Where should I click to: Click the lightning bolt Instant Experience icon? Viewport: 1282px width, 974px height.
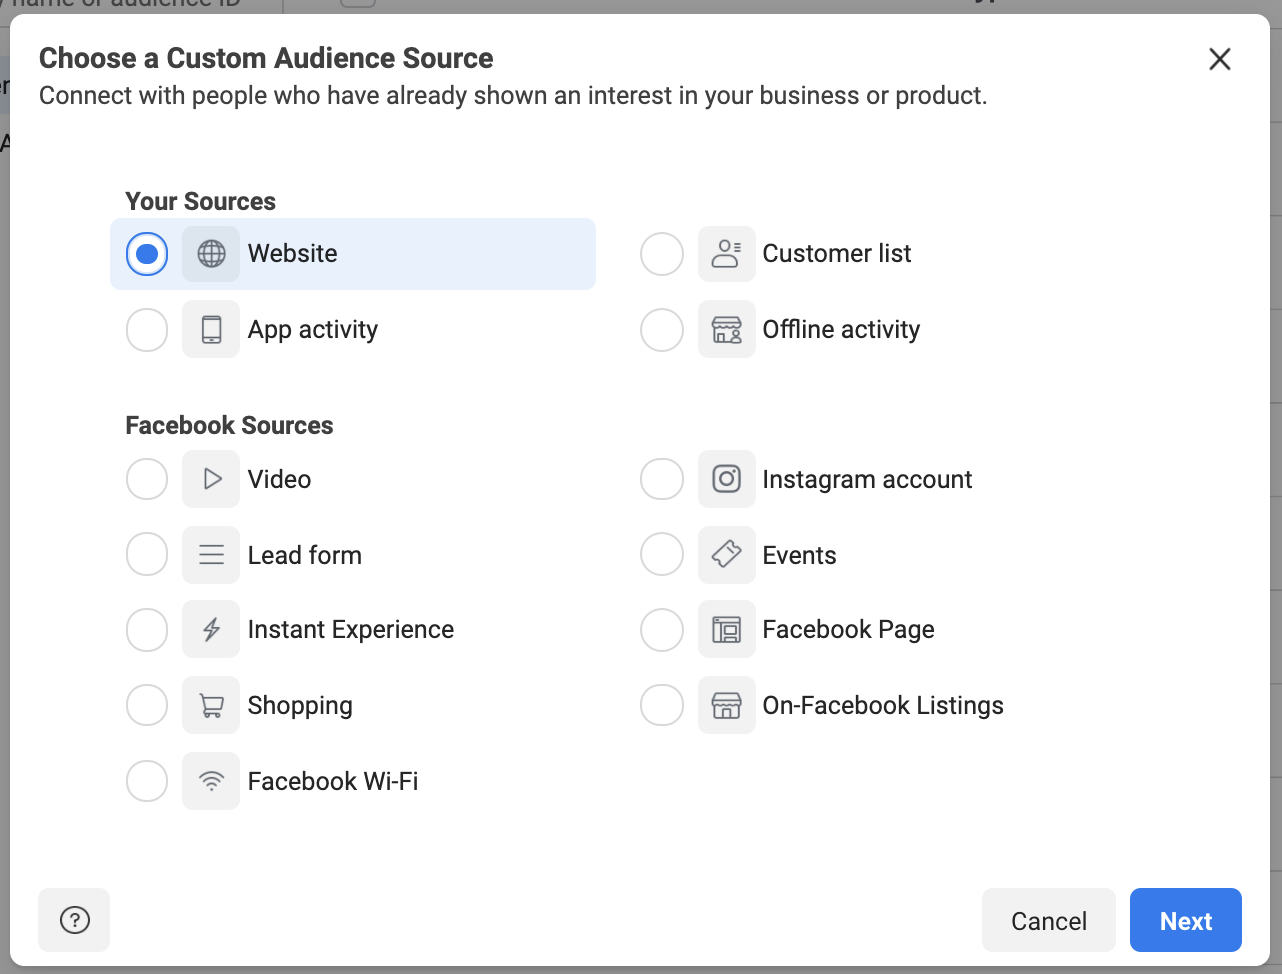coord(211,630)
